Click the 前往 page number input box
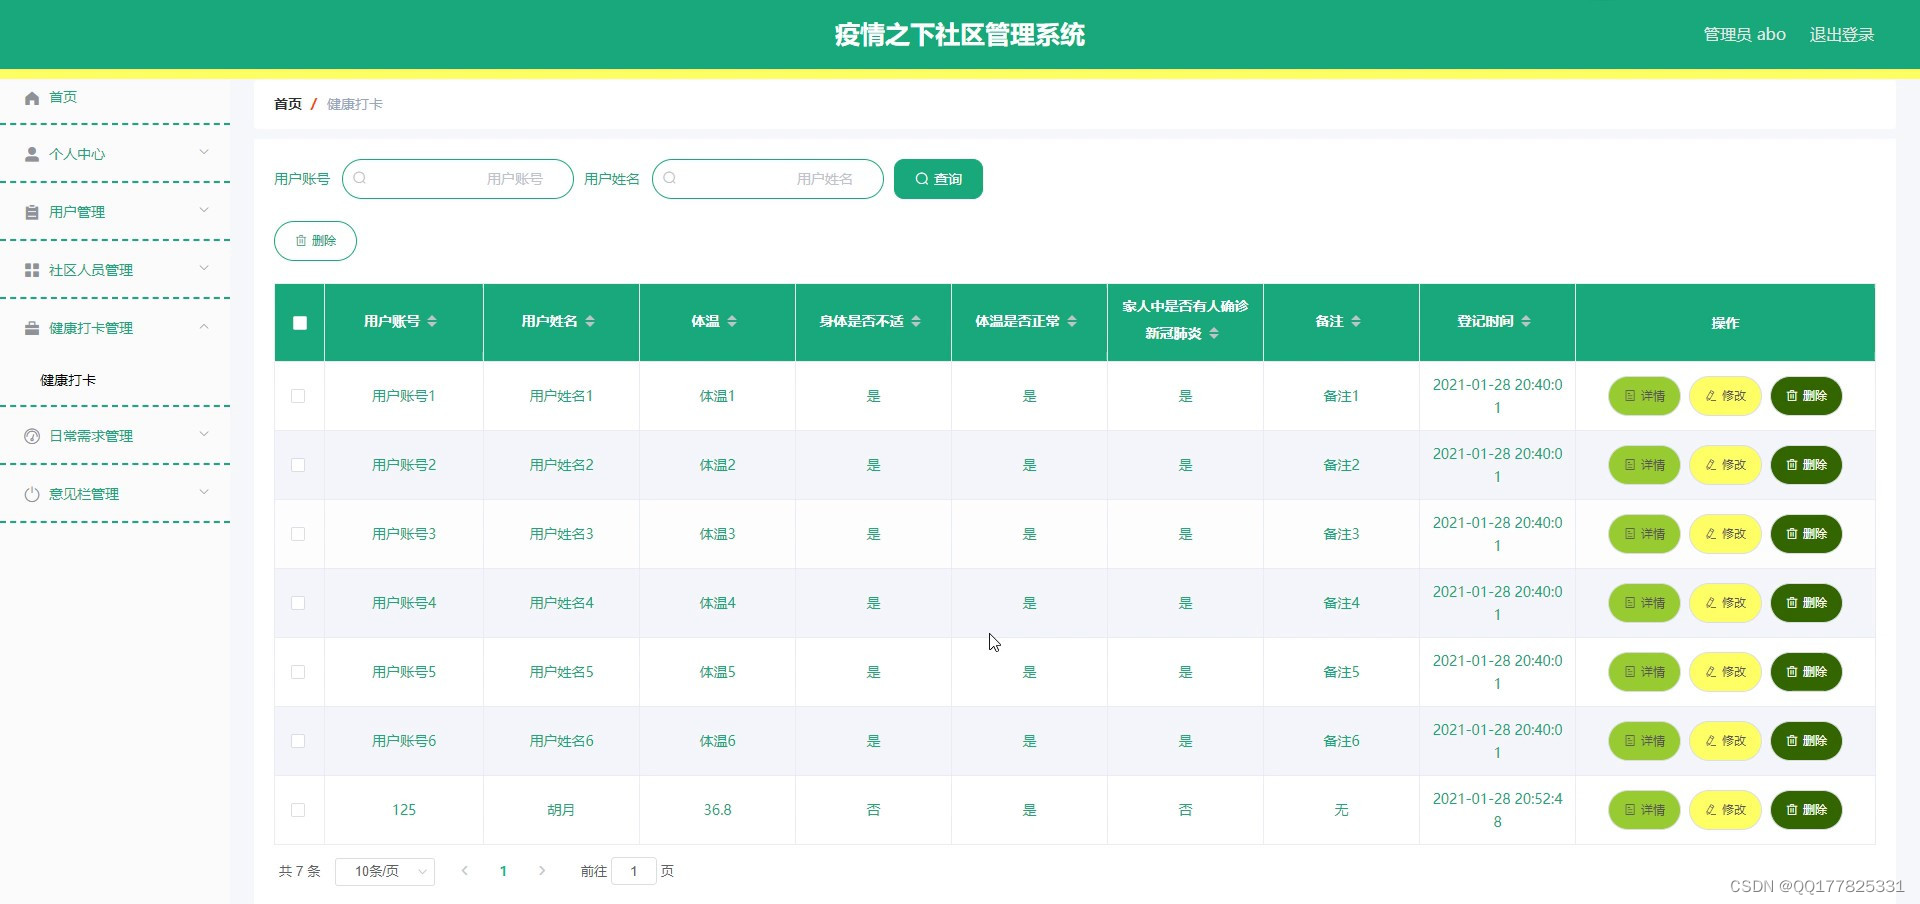1920x904 pixels. 634,871
